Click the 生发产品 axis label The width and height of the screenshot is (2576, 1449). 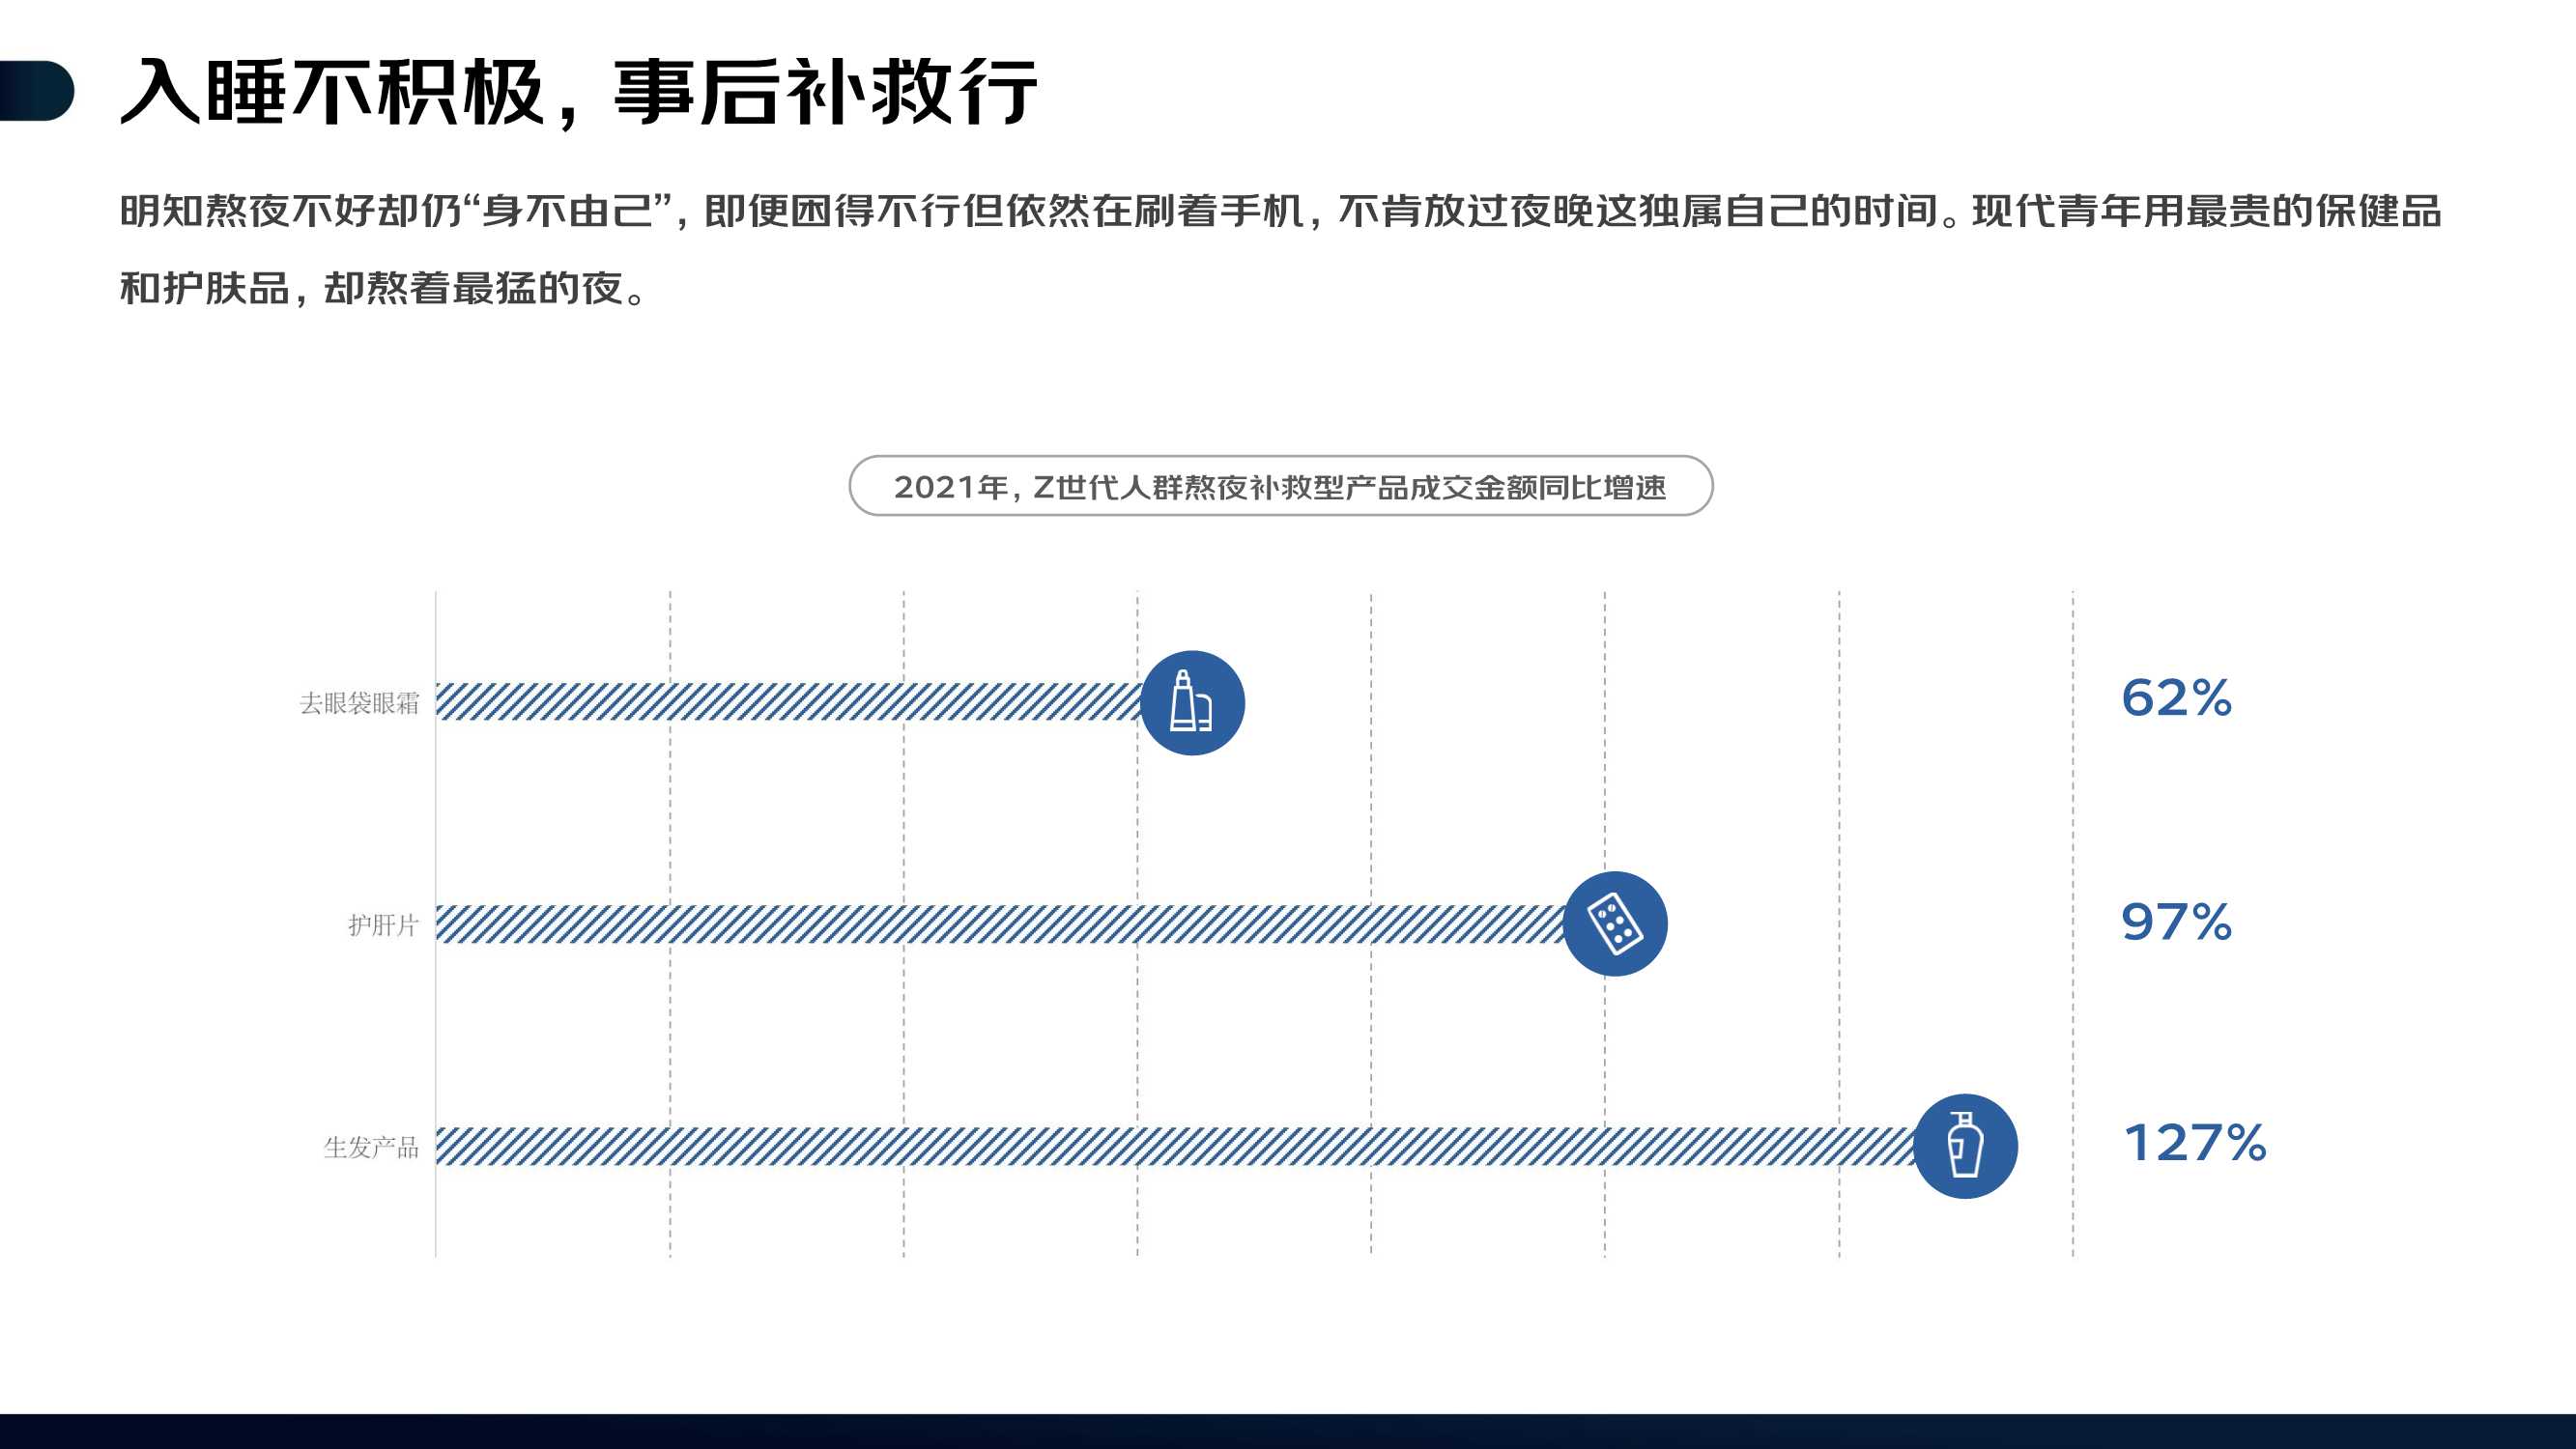click(372, 1147)
